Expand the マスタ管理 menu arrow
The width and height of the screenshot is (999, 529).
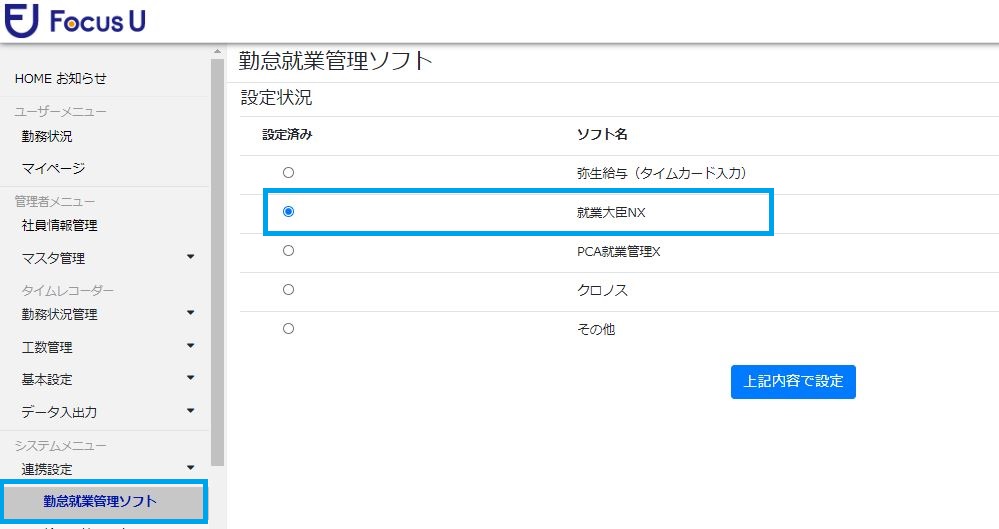(190, 257)
